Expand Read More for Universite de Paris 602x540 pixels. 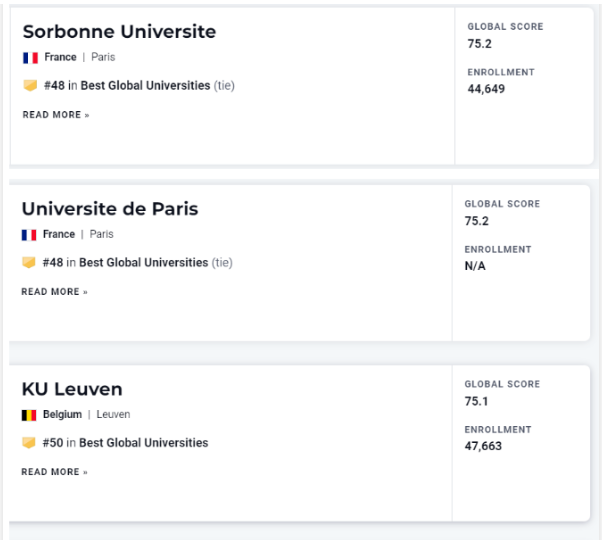point(55,292)
